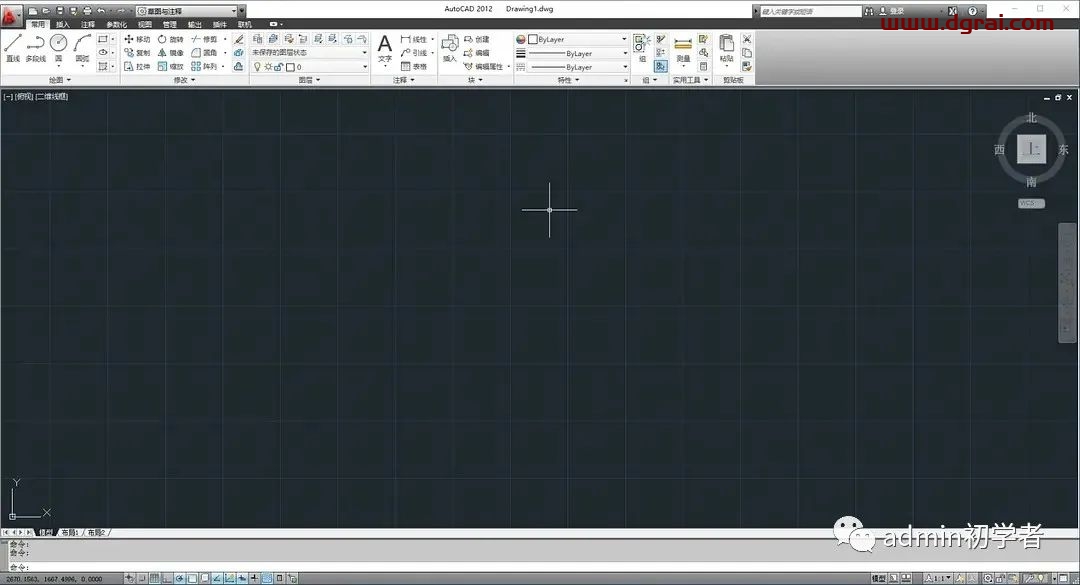Toggle the layer on/off lightbulb icon
1080x585 pixels.
256,67
